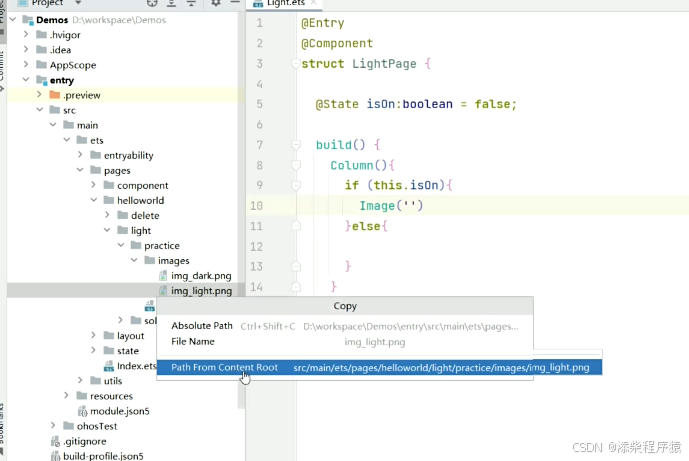This screenshot has height=461, width=689.
Task: Expand the utils folder
Action: [x=80, y=380]
